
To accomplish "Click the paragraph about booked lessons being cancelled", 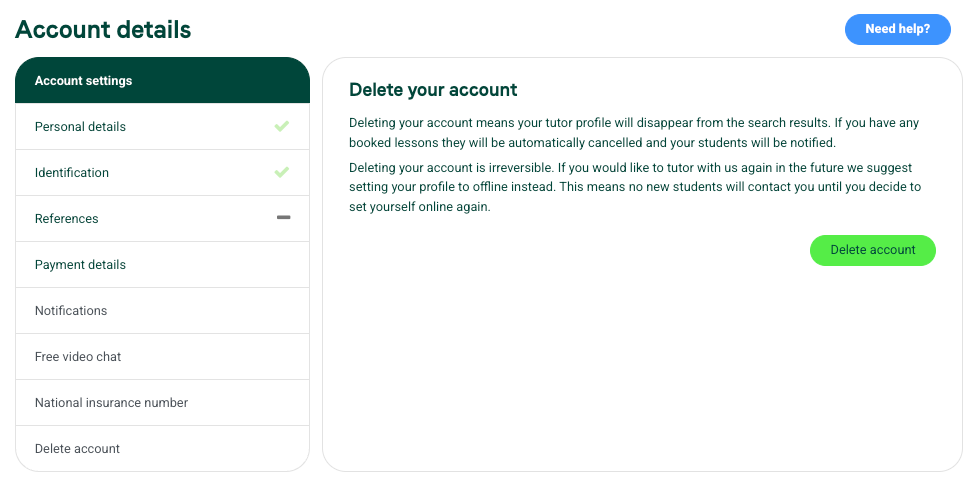I will click(634, 133).
